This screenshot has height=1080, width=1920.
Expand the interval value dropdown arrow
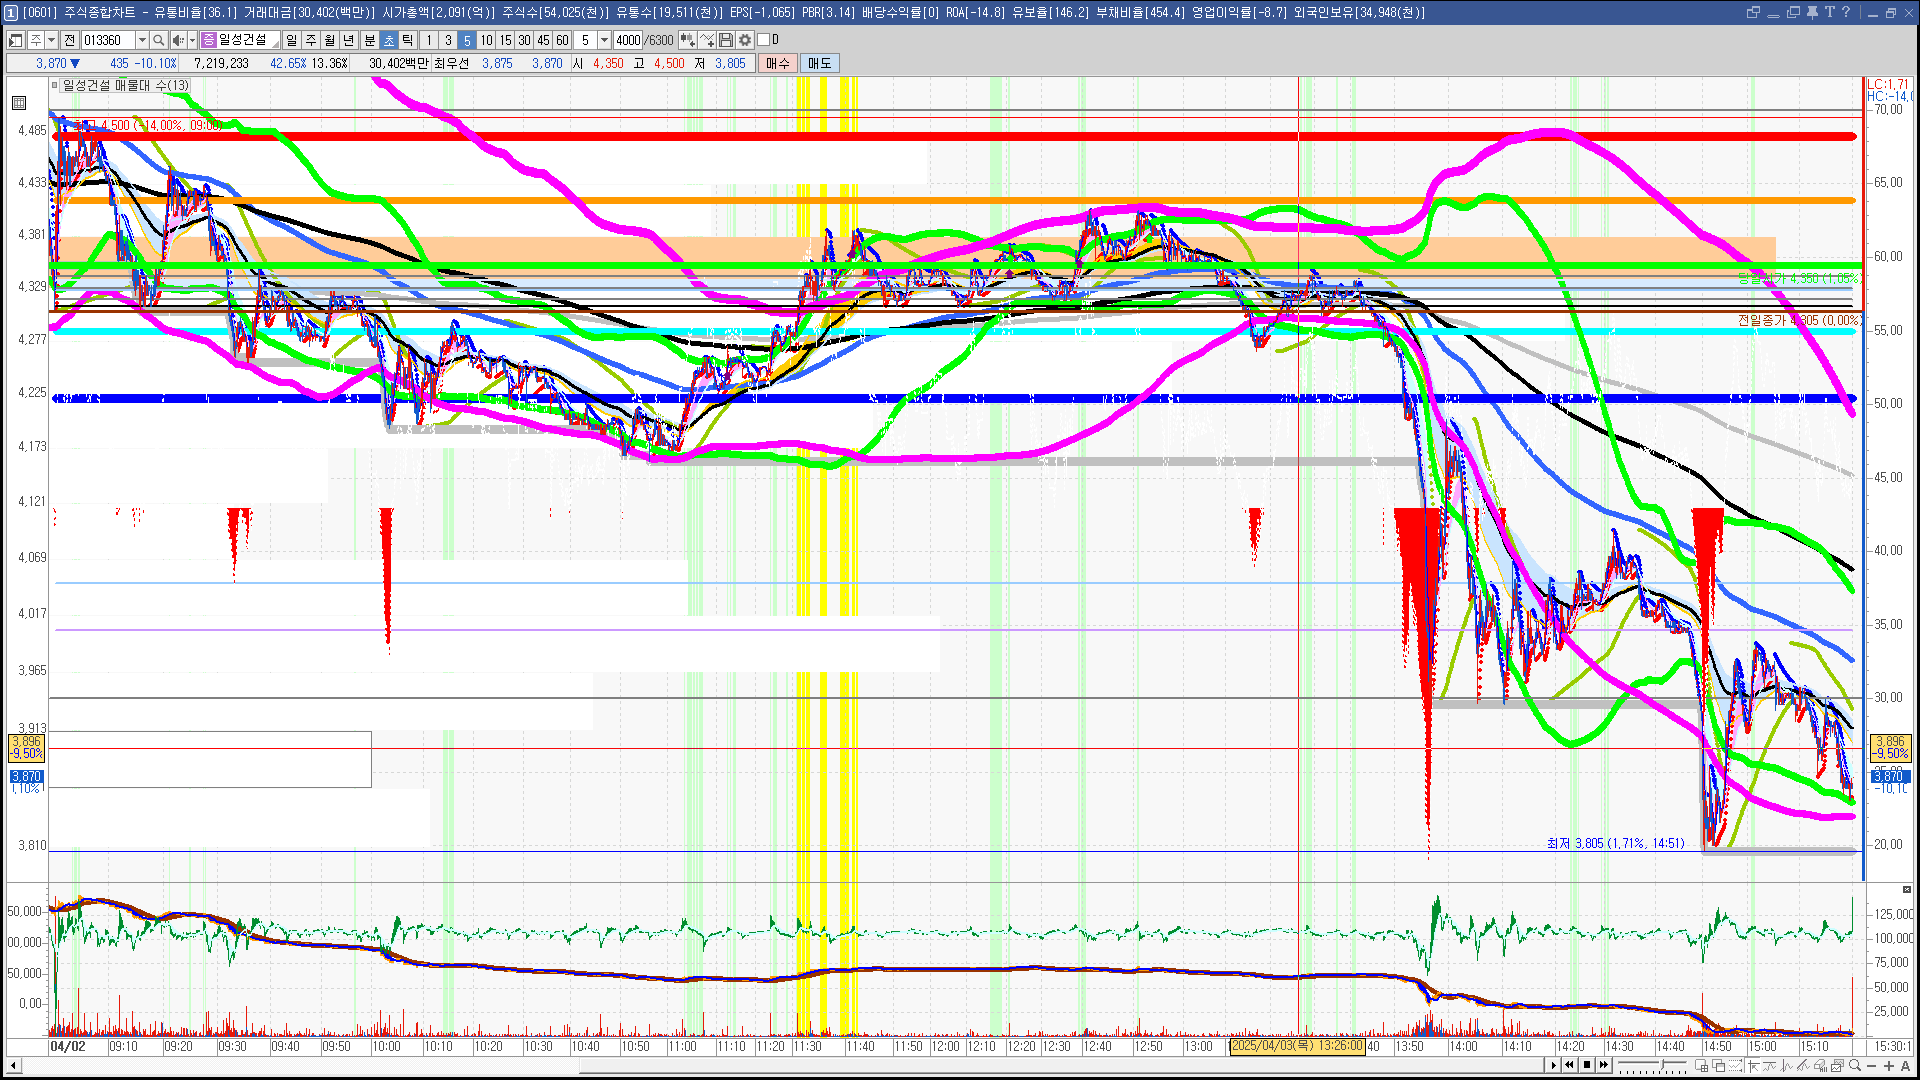pyautogui.click(x=604, y=40)
